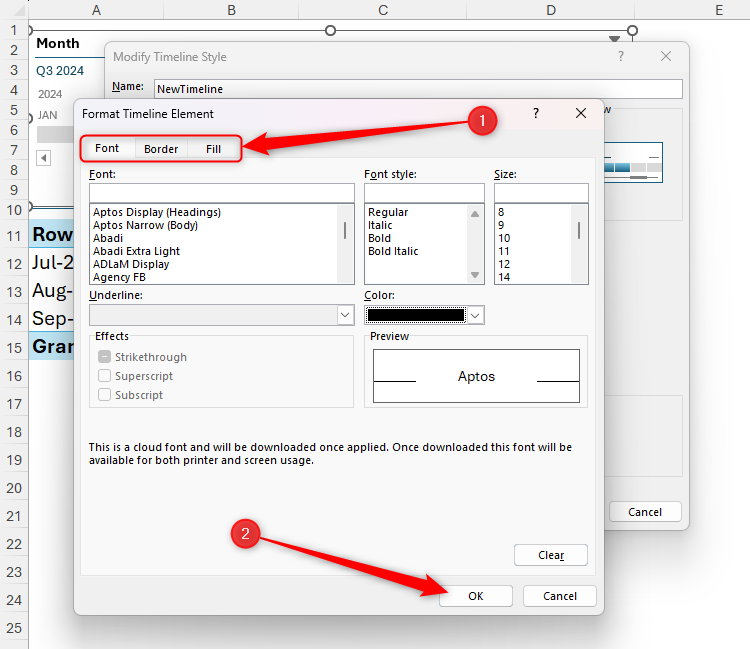Cancel the Format Timeline Element dialog
The height and width of the screenshot is (649, 750).
[x=560, y=596]
